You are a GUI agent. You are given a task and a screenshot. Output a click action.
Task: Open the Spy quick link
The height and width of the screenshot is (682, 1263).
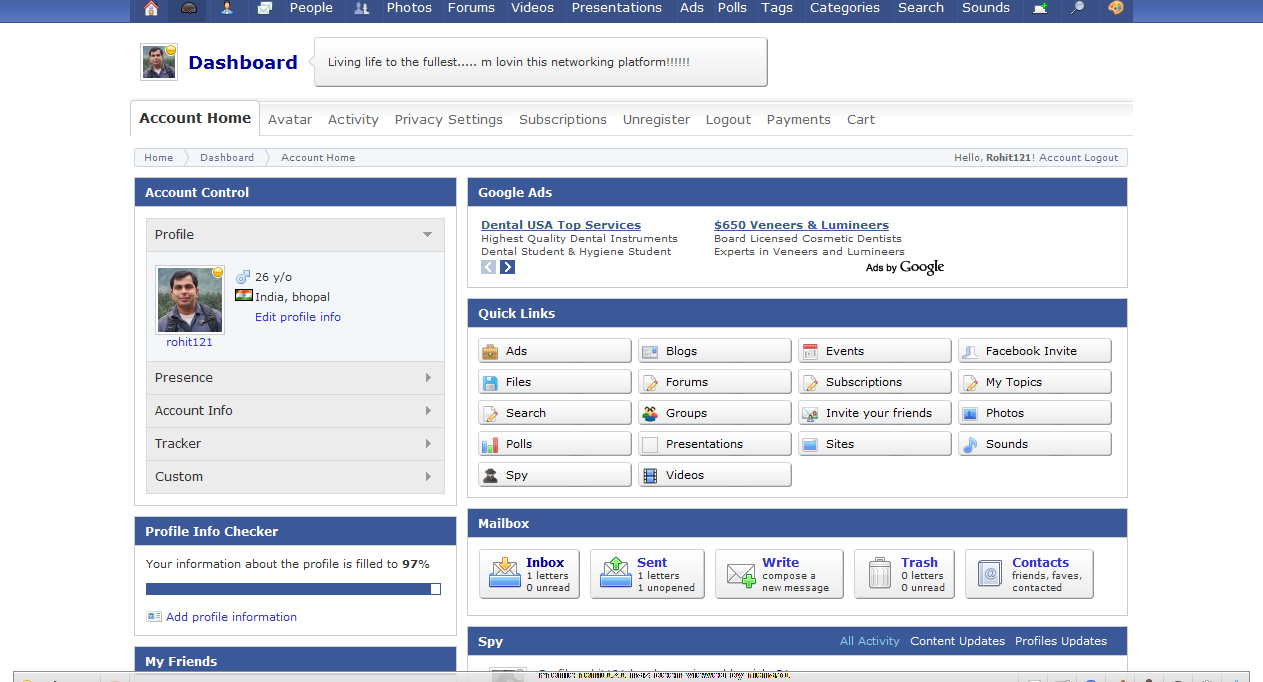coord(554,475)
